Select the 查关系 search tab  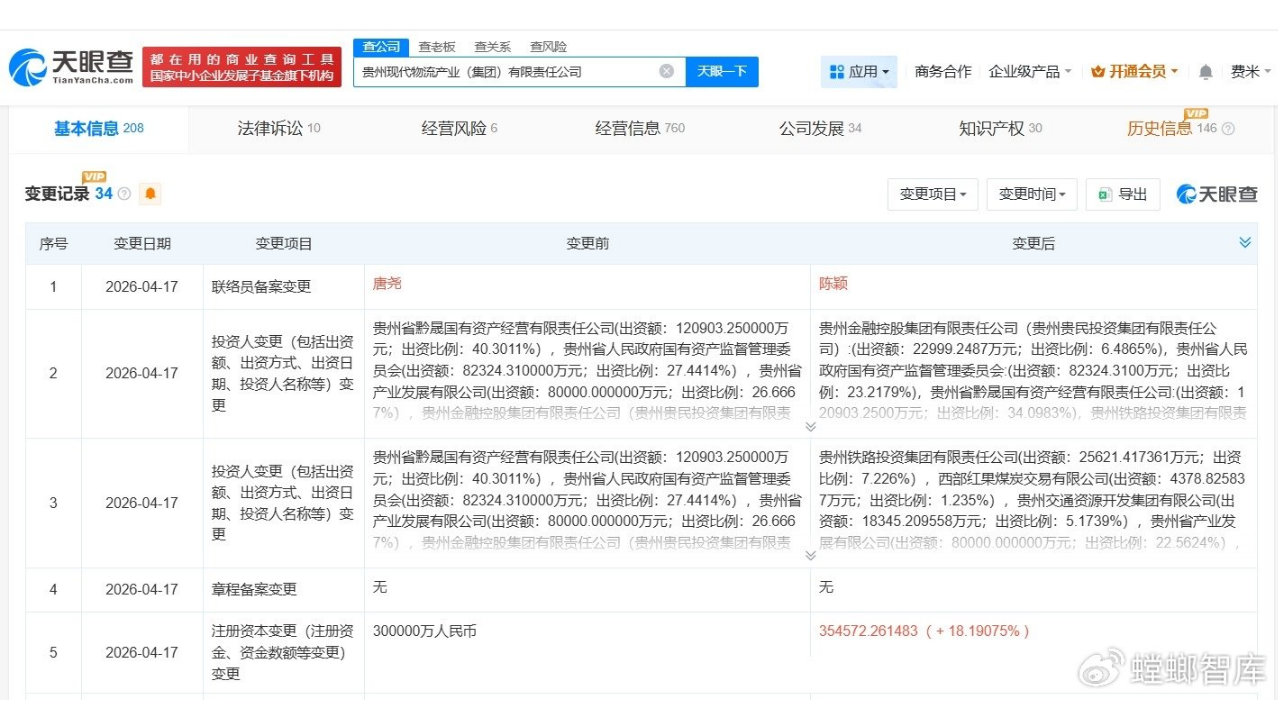click(492, 46)
